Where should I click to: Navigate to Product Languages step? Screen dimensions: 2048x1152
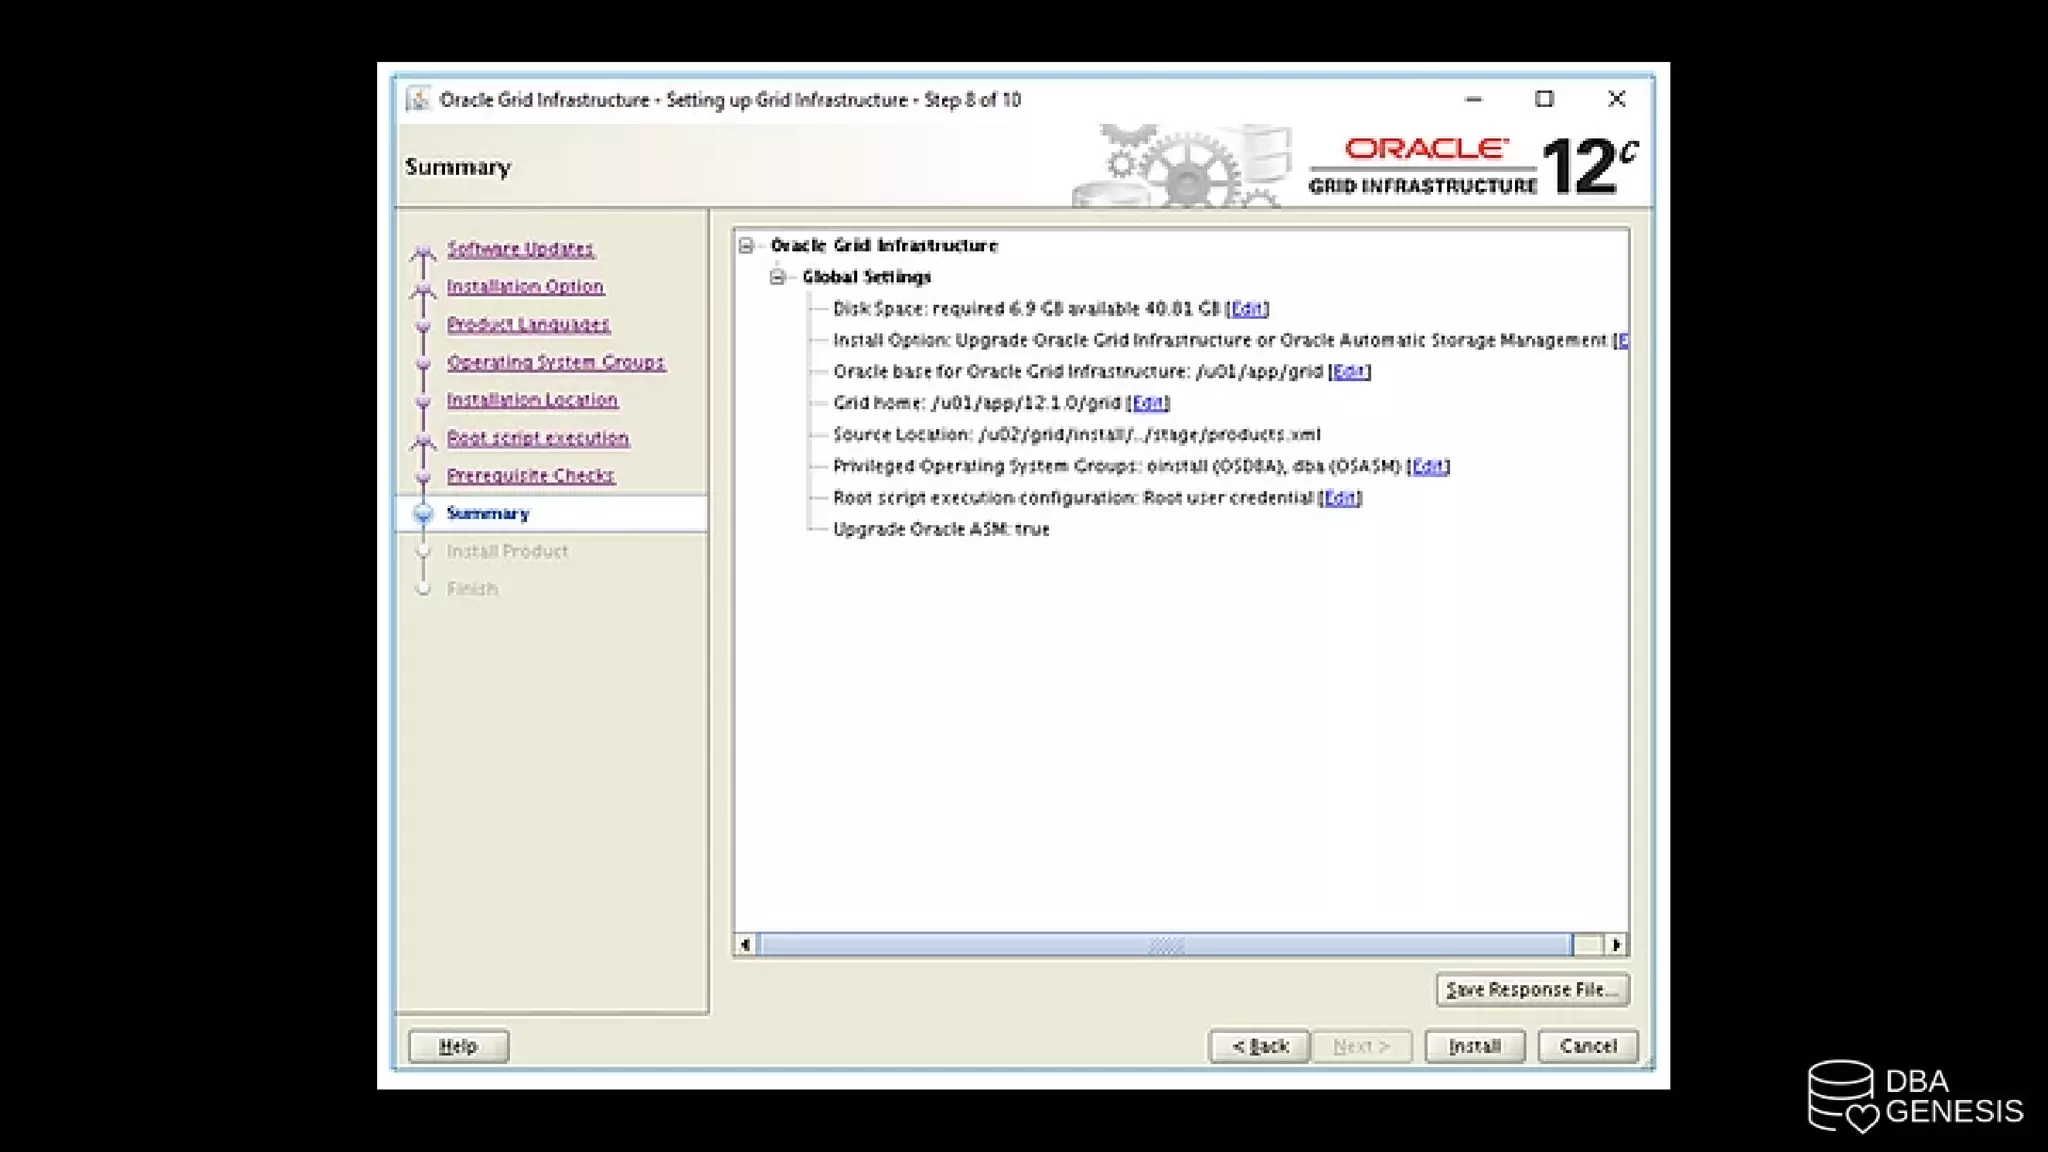[x=528, y=324]
